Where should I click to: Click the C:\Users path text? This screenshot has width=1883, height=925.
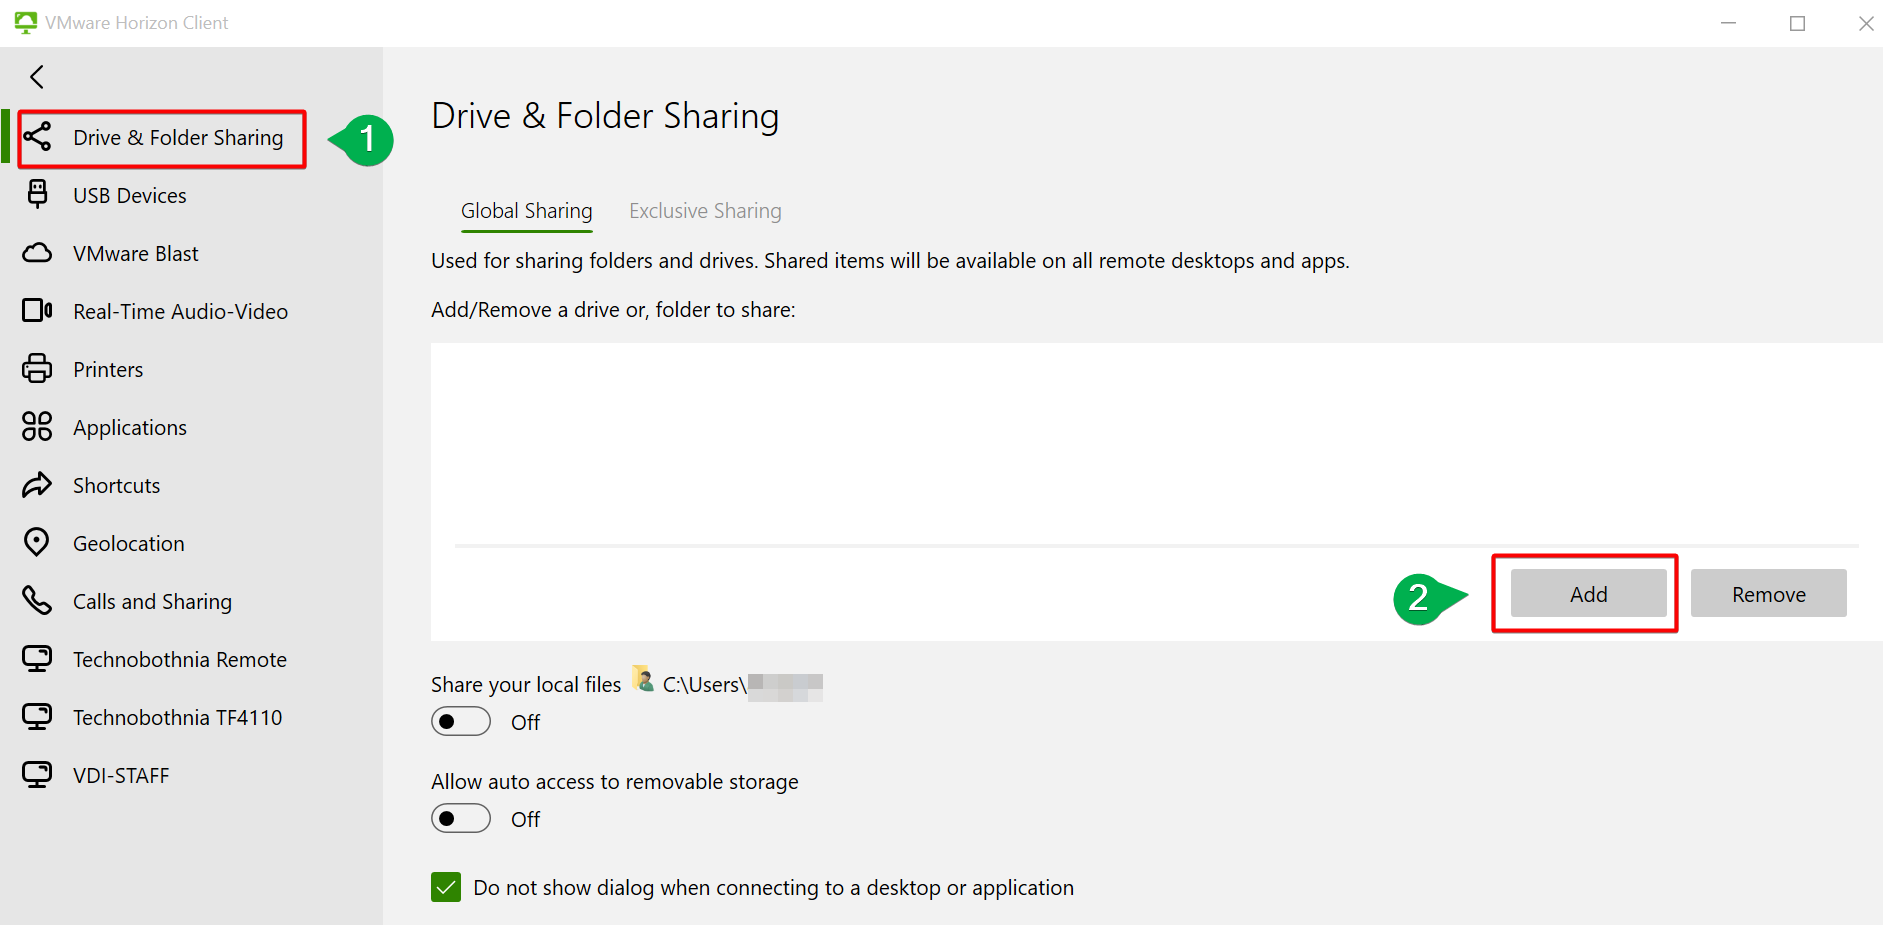coord(705,685)
